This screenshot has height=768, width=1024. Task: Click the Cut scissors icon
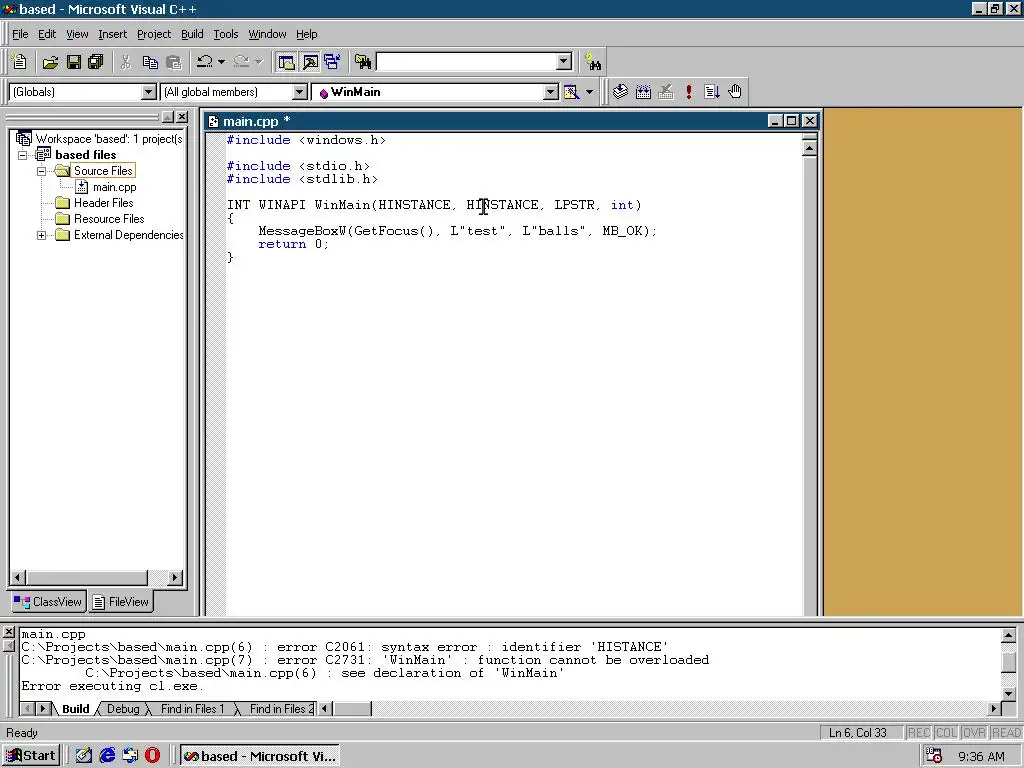[125, 62]
